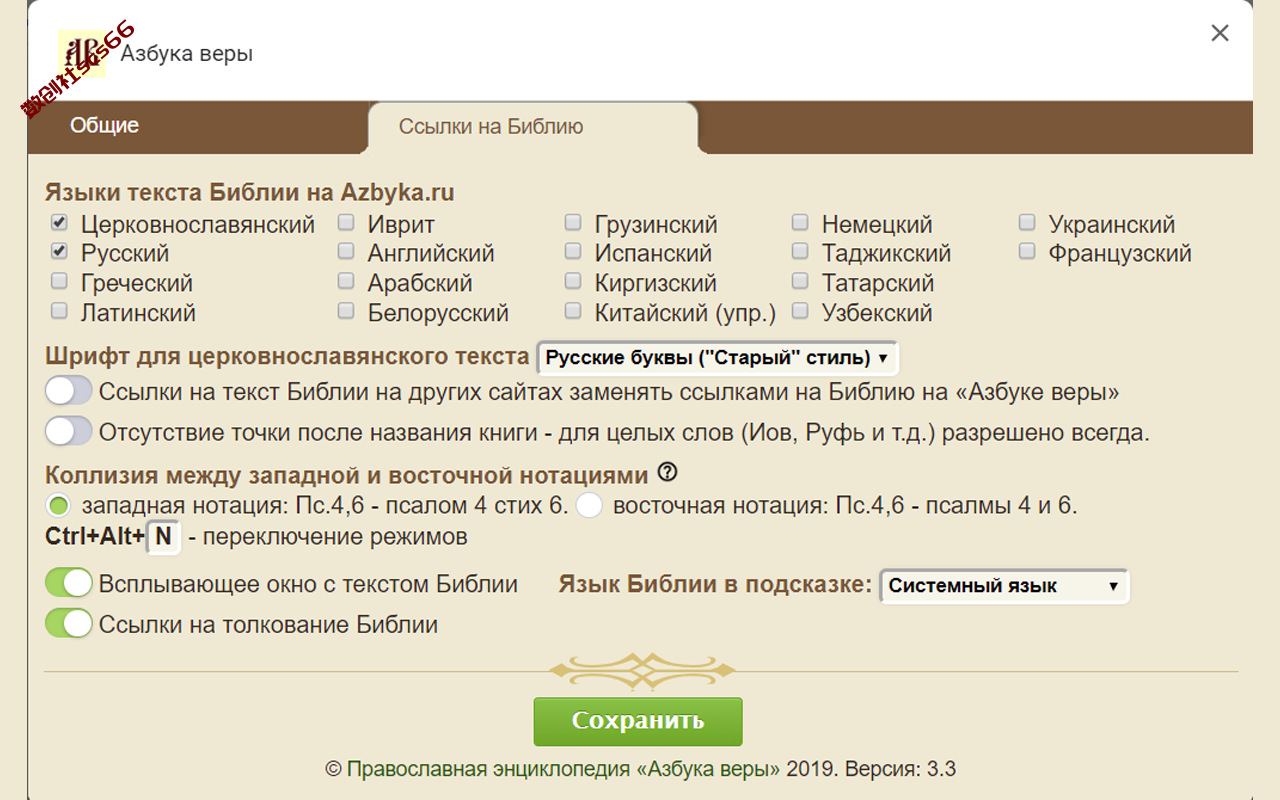
Task: Switch to the Общие tab
Action: pos(104,126)
